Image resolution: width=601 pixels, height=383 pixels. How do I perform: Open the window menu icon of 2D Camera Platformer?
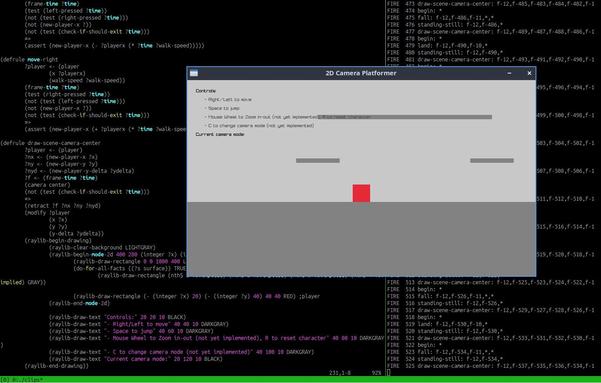[x=194, y=73]
